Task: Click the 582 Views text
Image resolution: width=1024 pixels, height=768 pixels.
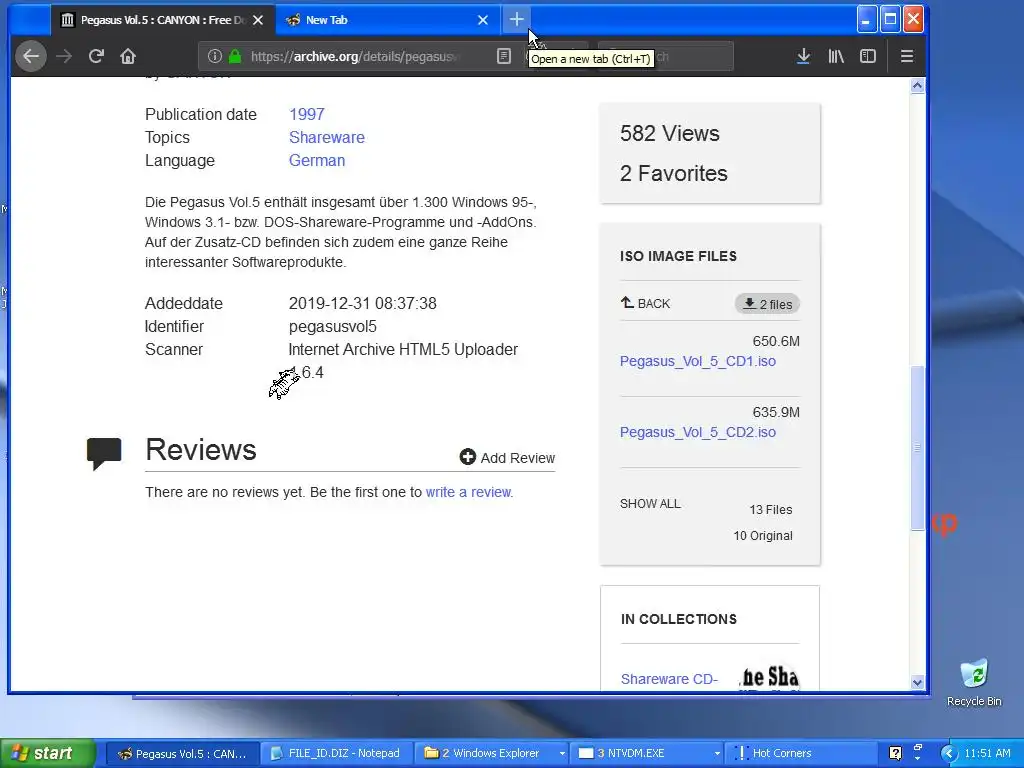Action: 669,133
